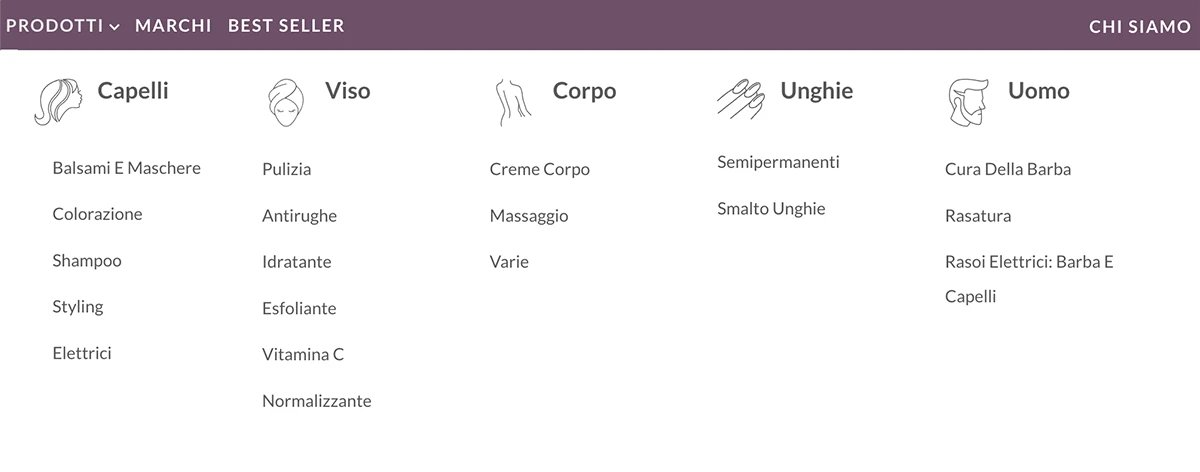Collapse the Prodotti dropdown chevron

coord(115,27)
